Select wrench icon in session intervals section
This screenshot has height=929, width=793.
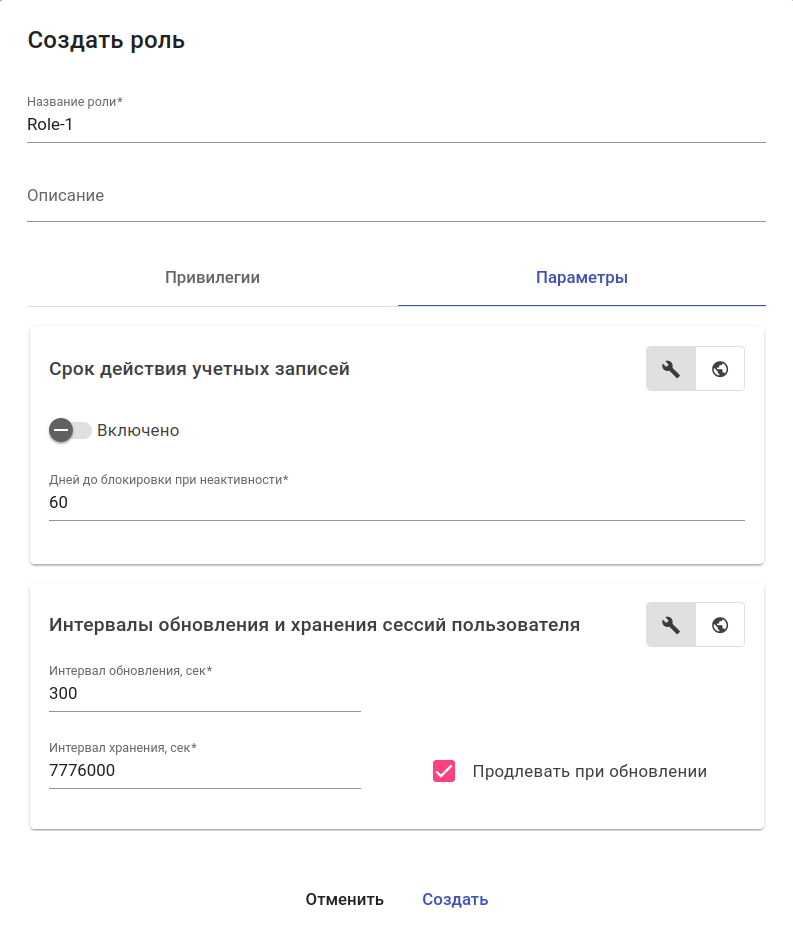point(671,625)
